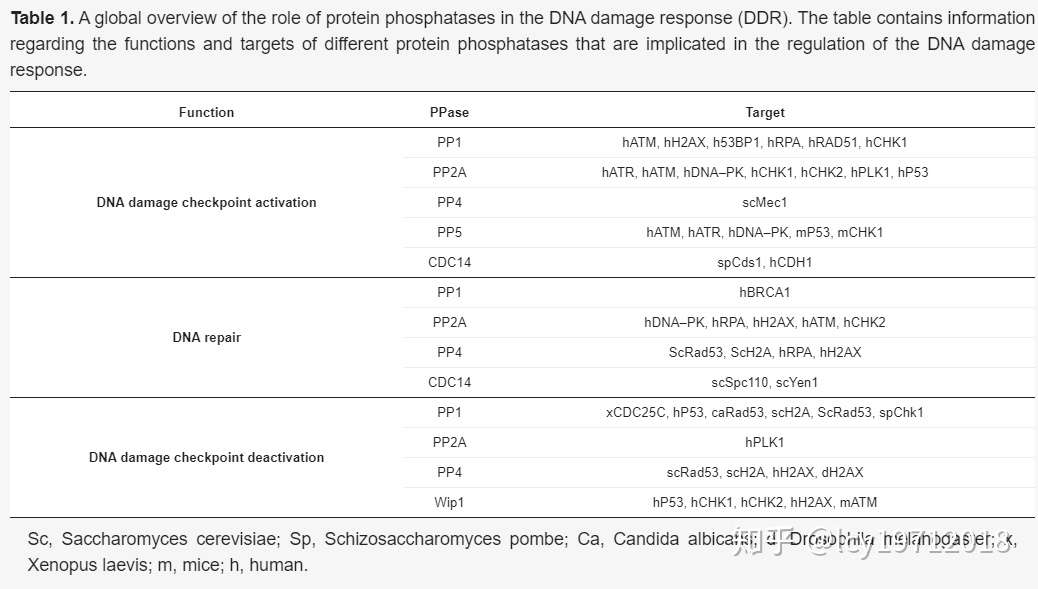
Task: Click the hBRCA1 target cell
Action: point(765,293)
